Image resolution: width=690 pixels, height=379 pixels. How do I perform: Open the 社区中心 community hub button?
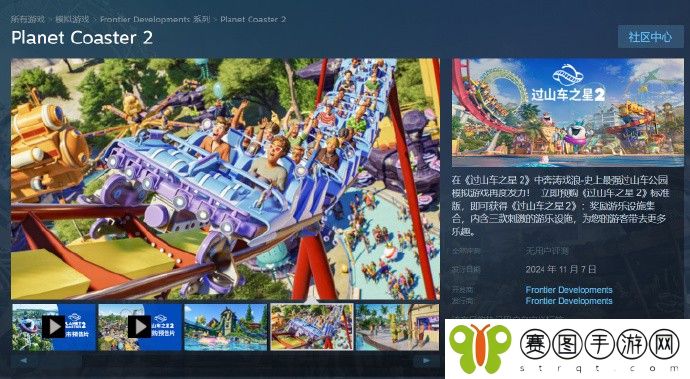click(x=650, y=37)
